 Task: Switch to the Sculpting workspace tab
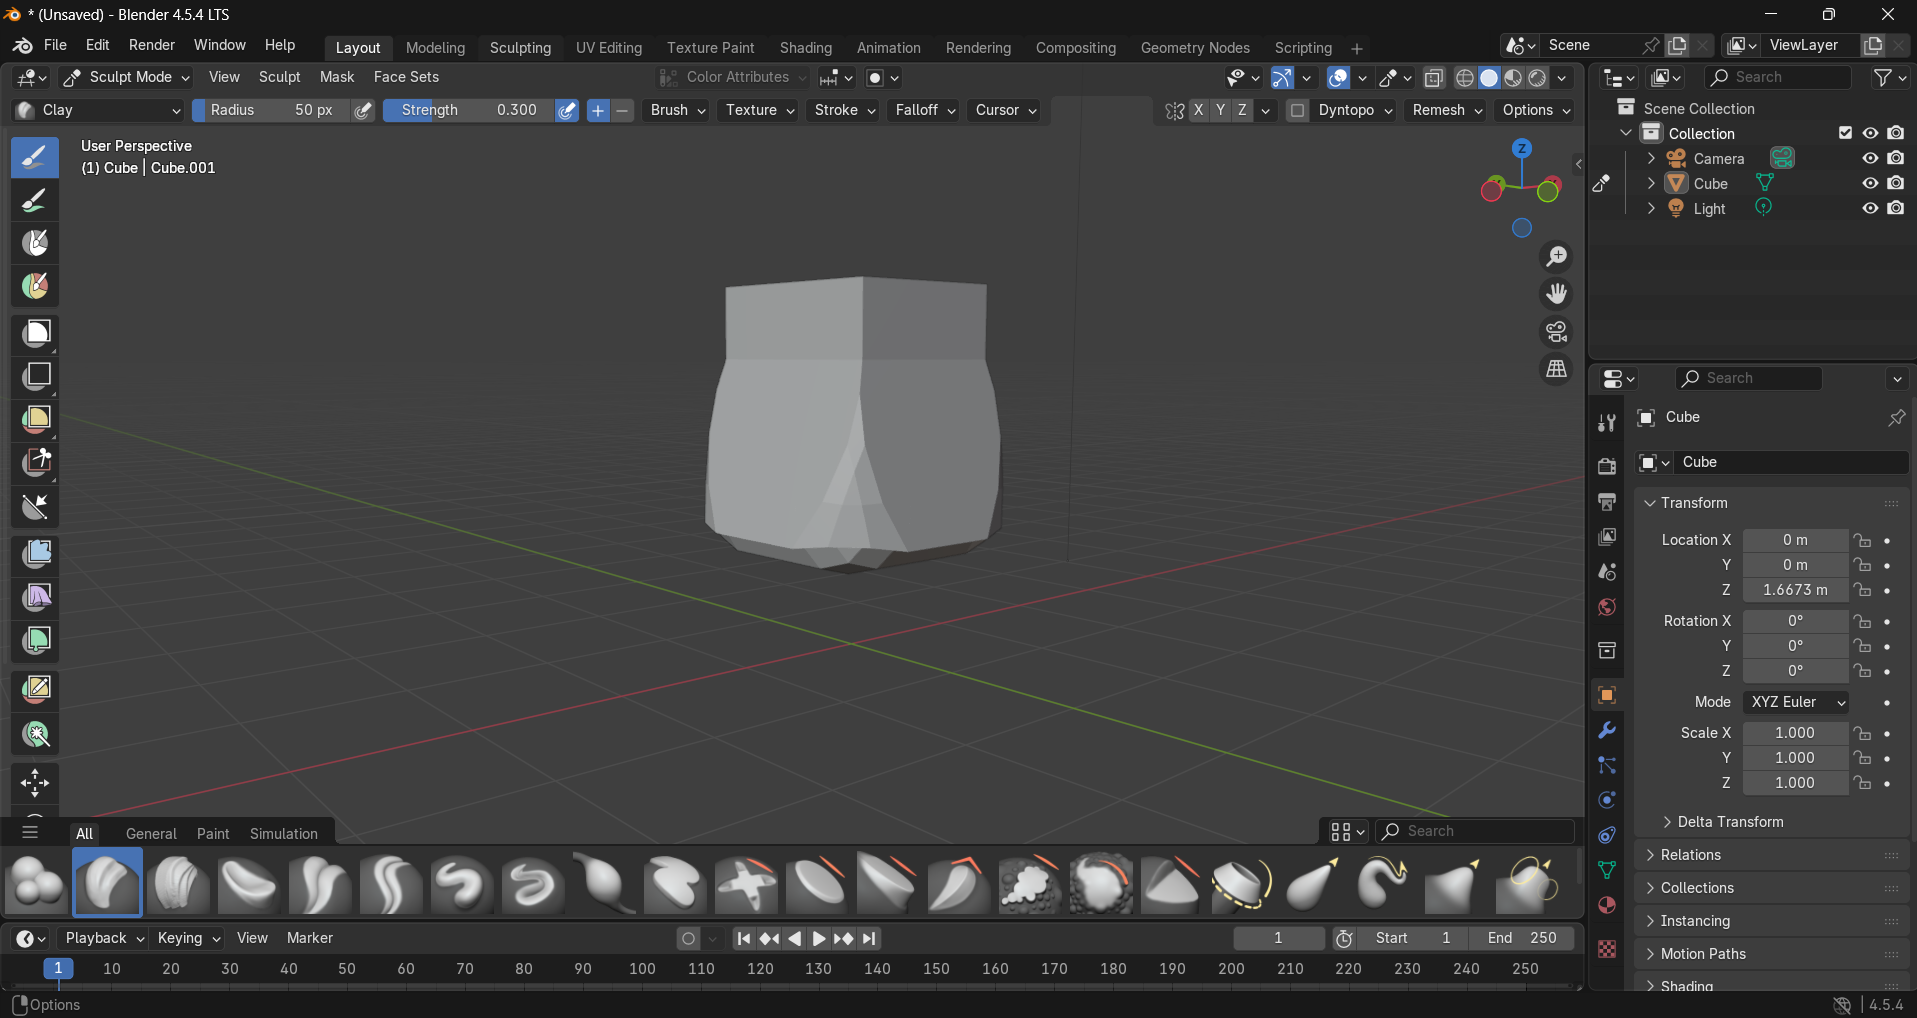click(x=520, y=48)
